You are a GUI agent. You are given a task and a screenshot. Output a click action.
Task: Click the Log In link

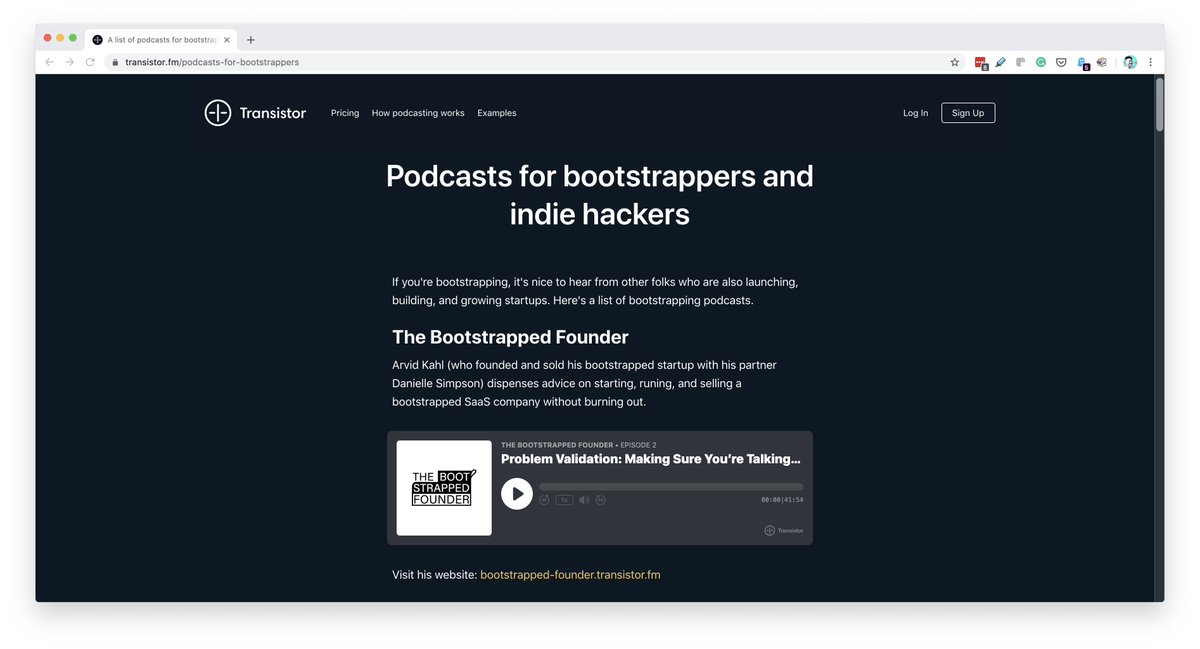[x=915, y=113]
